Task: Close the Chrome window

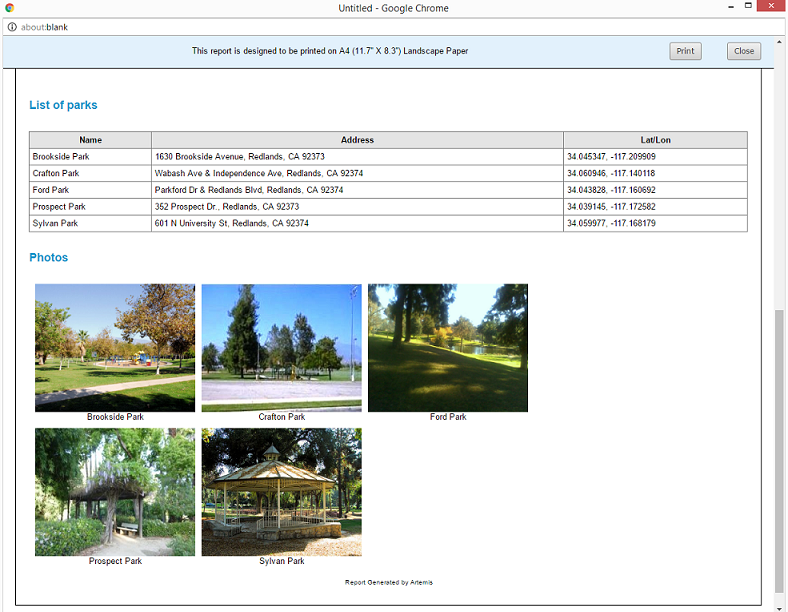Action: click(771, 6)
